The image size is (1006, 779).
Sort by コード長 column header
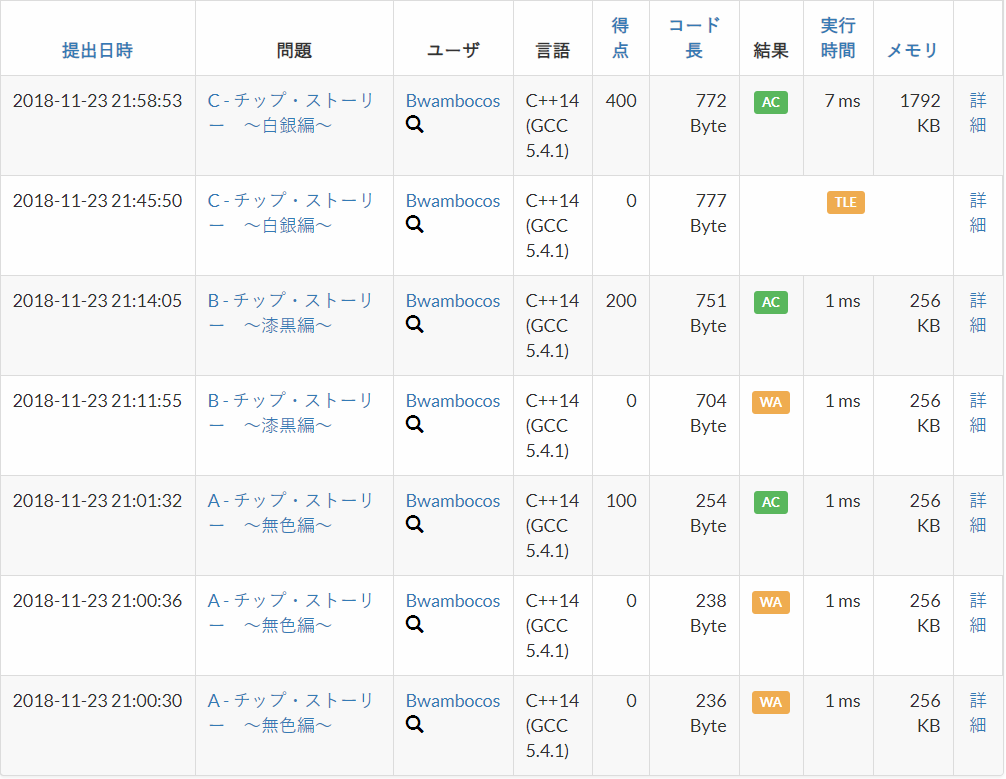click(x=694, y=38)
